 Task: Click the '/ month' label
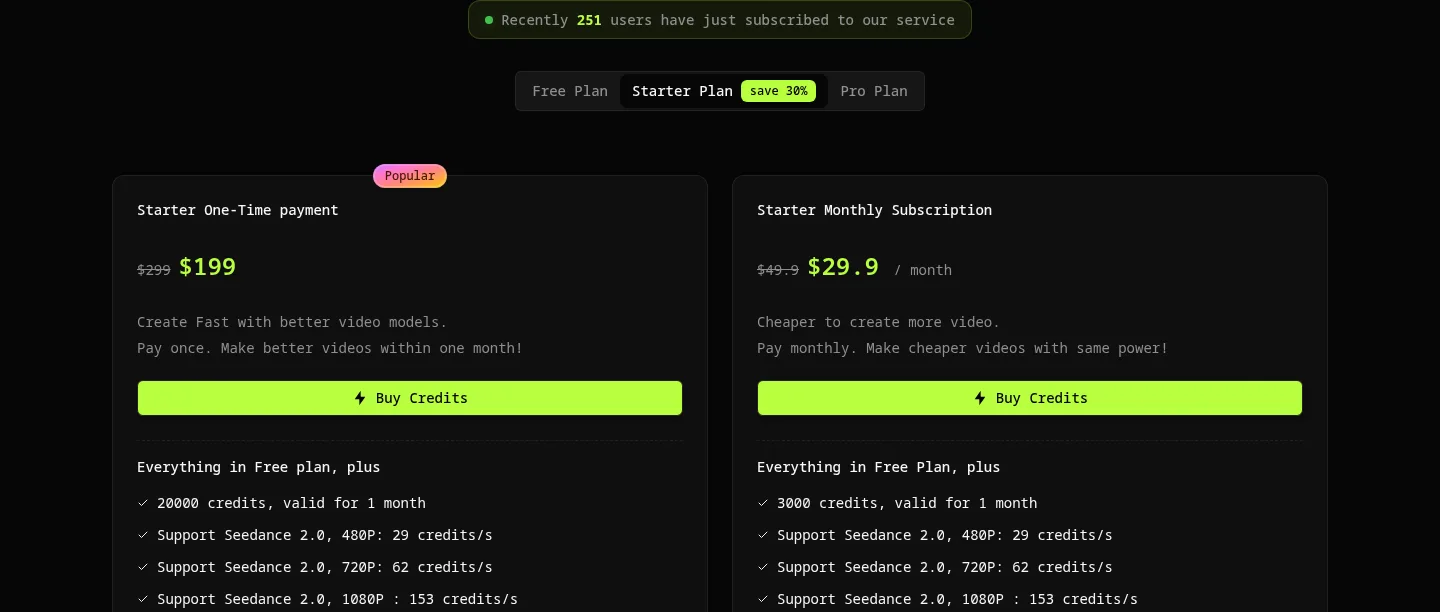[x=923, y=270]
